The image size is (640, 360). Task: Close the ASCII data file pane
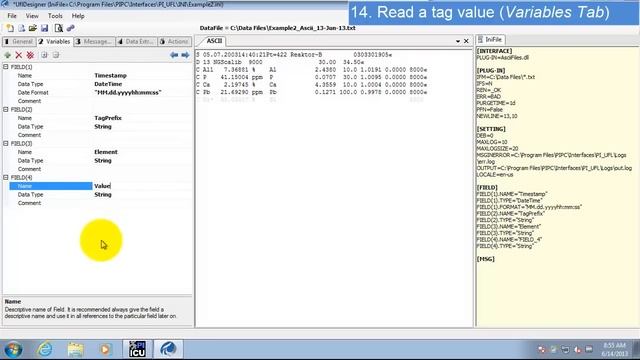pos(466,41)
